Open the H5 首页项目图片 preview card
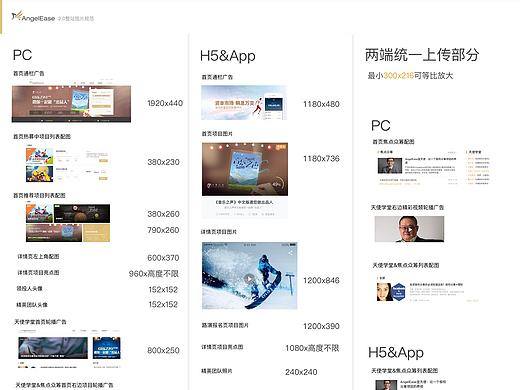The width and height of the screenshot is (520, 390). (245, 180)
